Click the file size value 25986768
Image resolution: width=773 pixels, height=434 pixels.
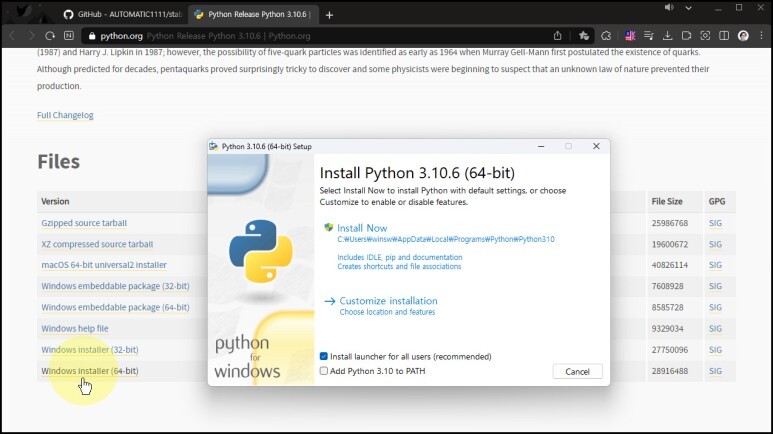(x=669, y=223)
